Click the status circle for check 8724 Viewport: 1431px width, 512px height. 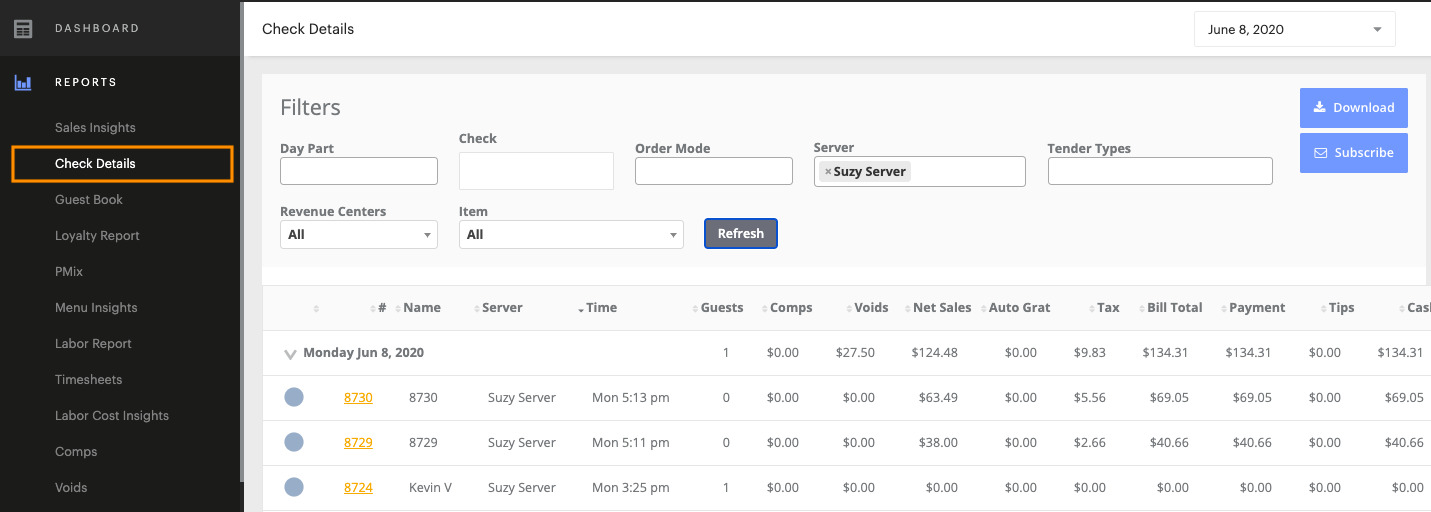pos(294,487)
